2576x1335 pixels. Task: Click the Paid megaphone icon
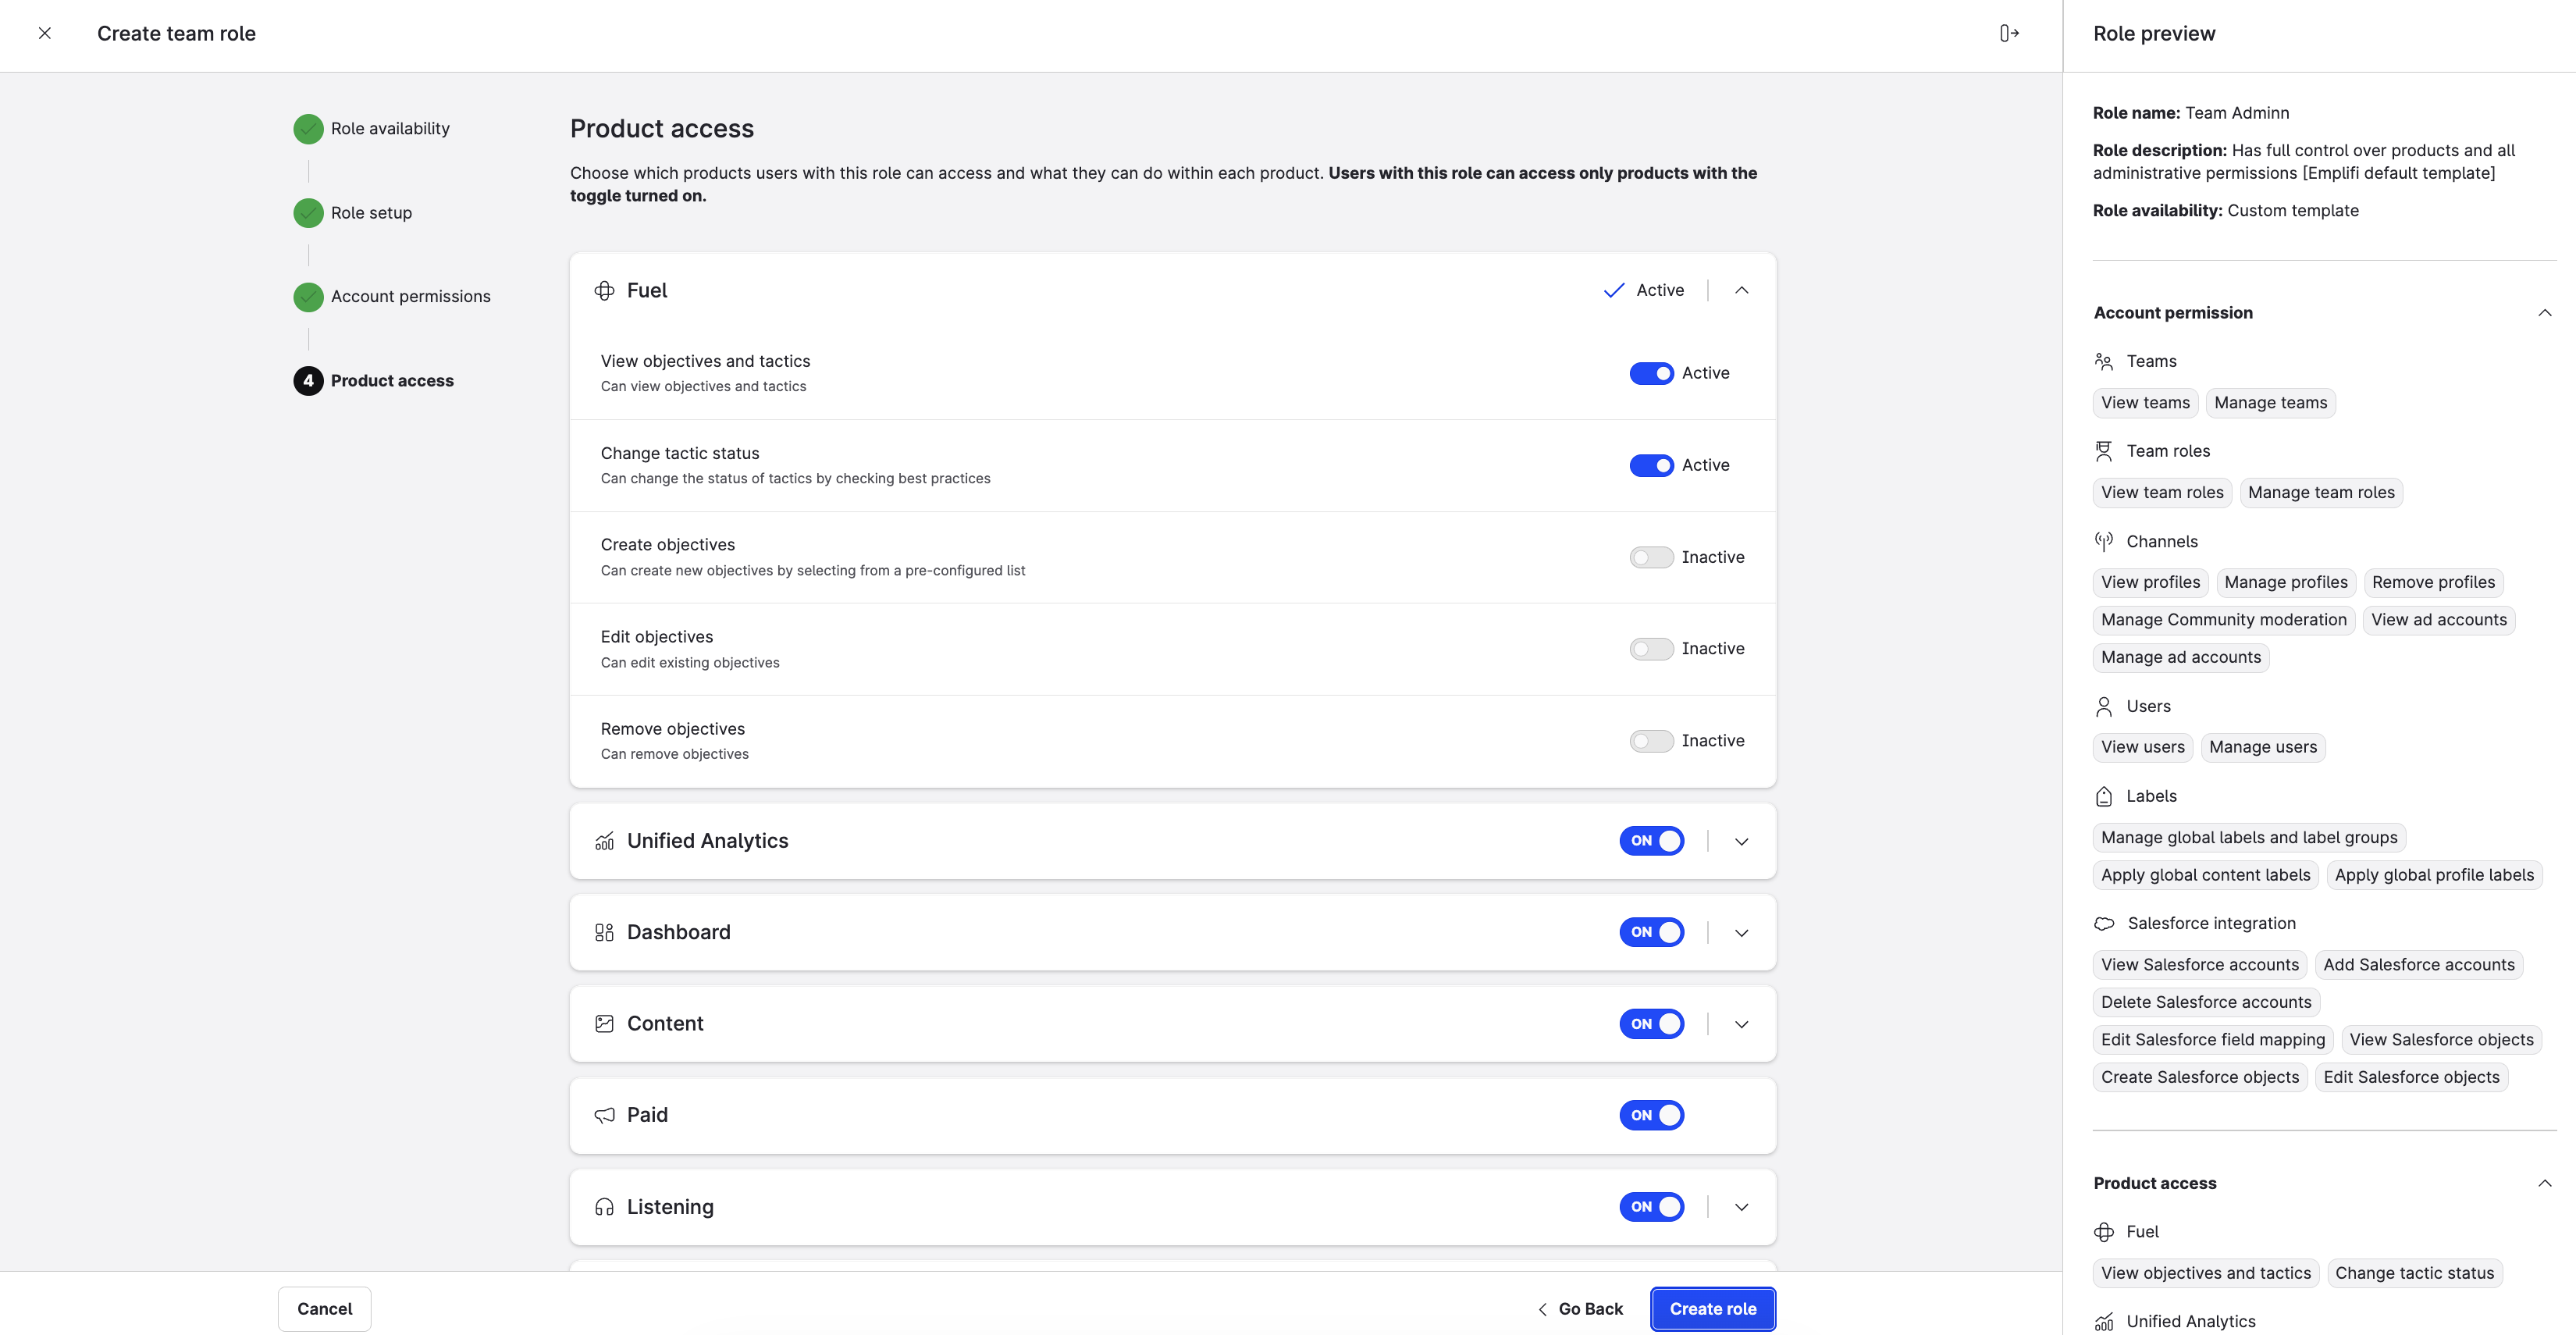604,1115
